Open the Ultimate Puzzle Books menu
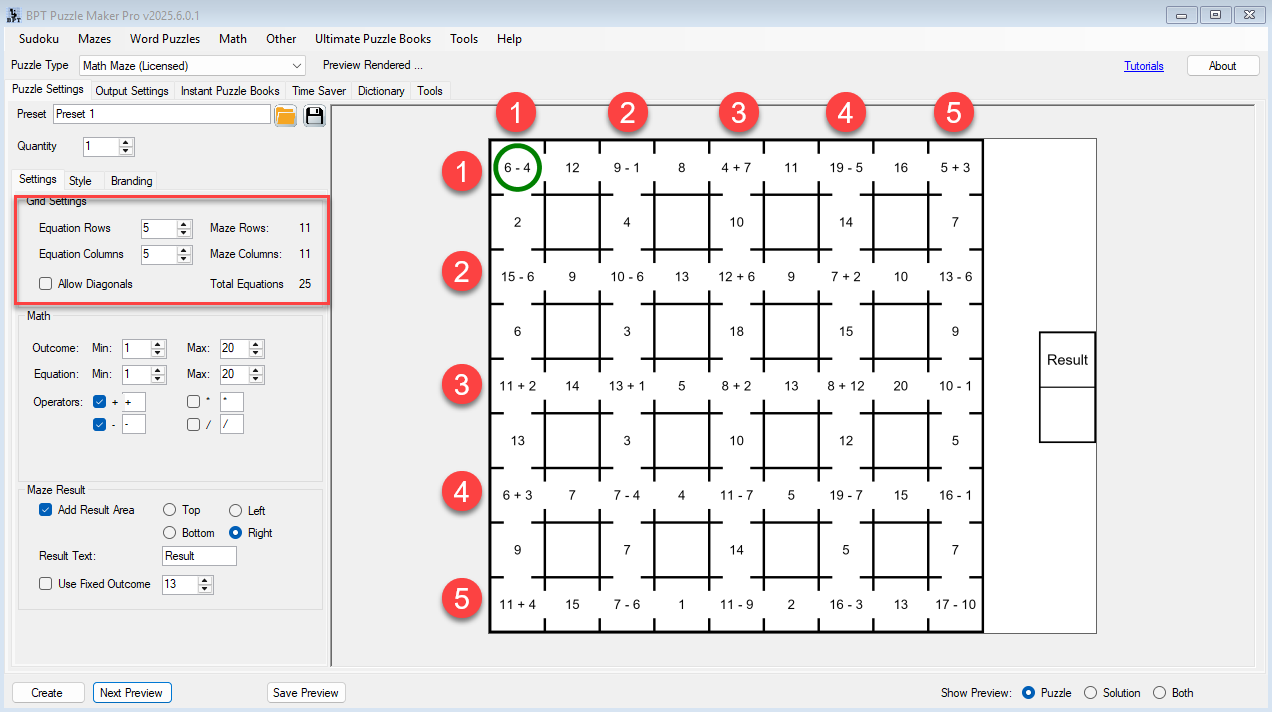Image resolution: width=1272 pixels, height=712 pixels. [x=373, y=39]
